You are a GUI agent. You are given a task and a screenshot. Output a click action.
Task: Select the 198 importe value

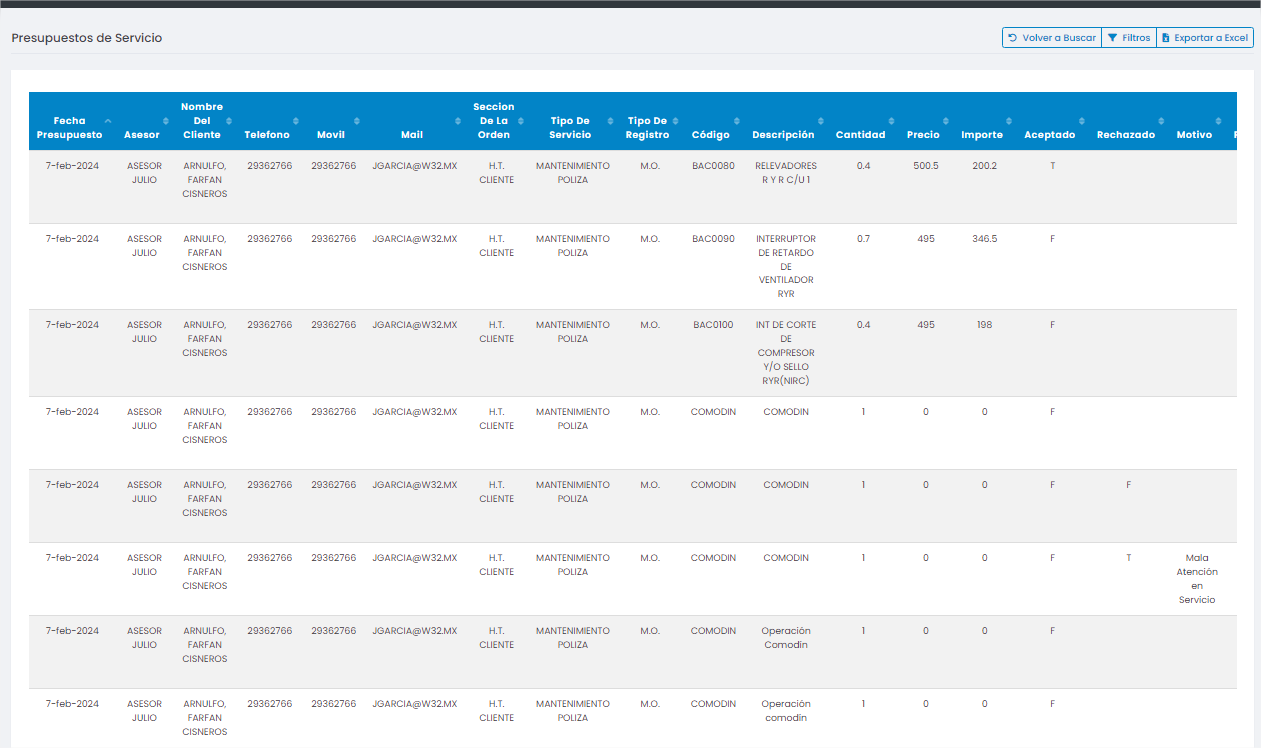click(x=984, y=325)
